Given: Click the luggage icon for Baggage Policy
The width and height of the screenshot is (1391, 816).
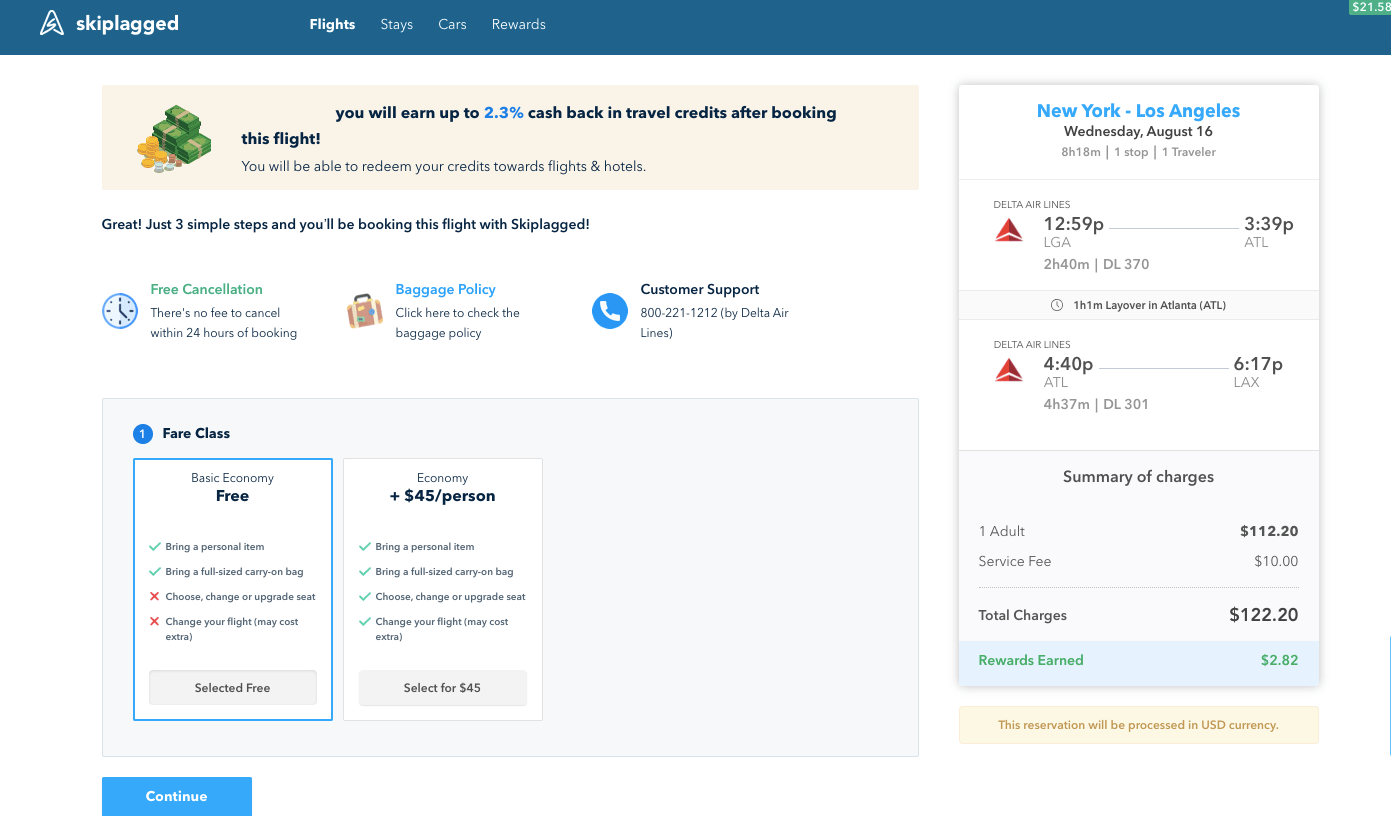Looking at the screenshot, I should tap(364, 311).
